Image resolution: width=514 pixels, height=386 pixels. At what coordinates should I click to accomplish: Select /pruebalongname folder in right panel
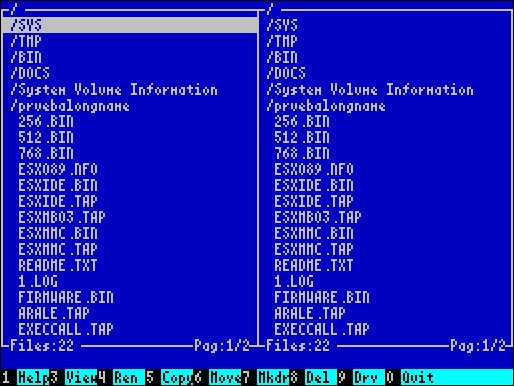click(x=326, y=105)
